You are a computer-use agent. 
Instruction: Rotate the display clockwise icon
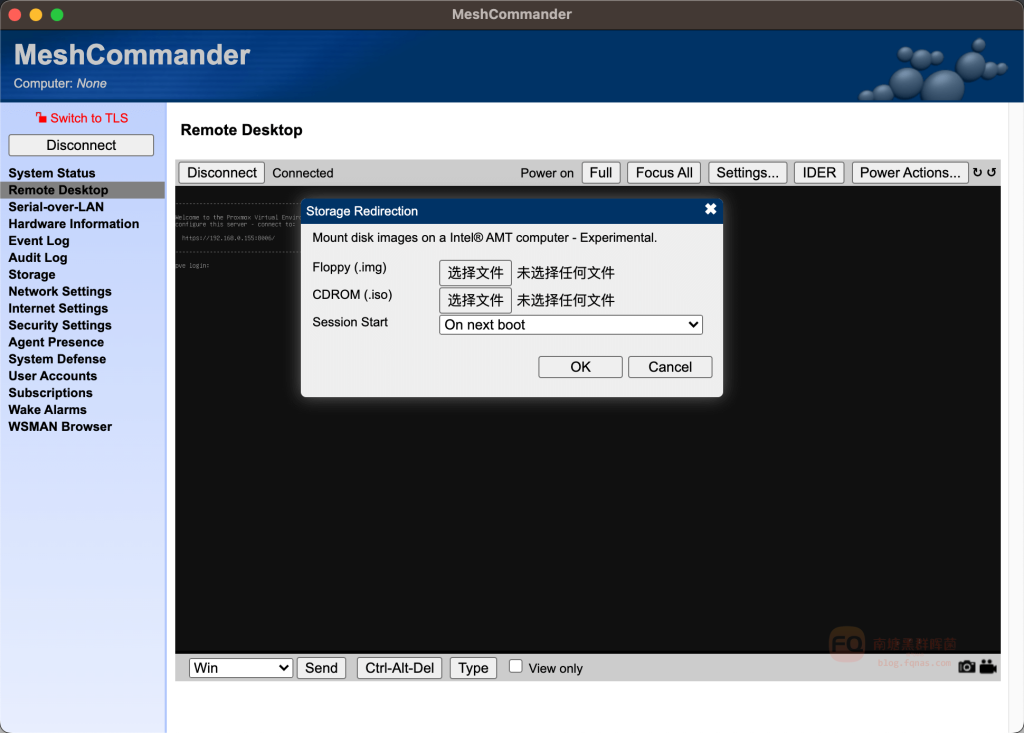click(978, 173)
